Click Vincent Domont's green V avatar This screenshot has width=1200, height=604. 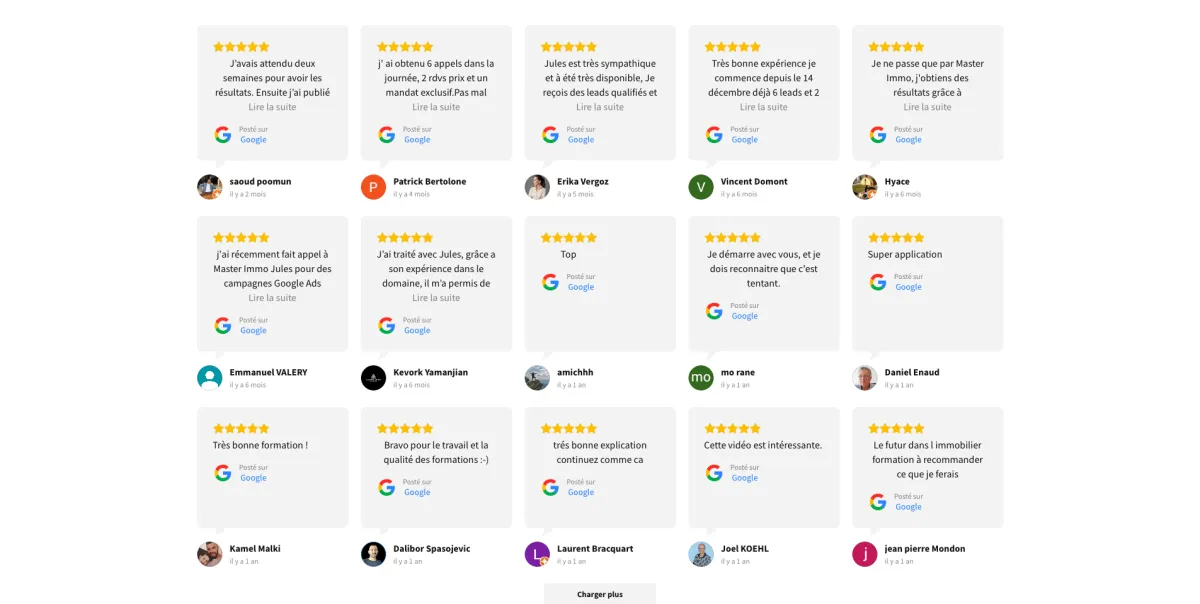point(701,187)
